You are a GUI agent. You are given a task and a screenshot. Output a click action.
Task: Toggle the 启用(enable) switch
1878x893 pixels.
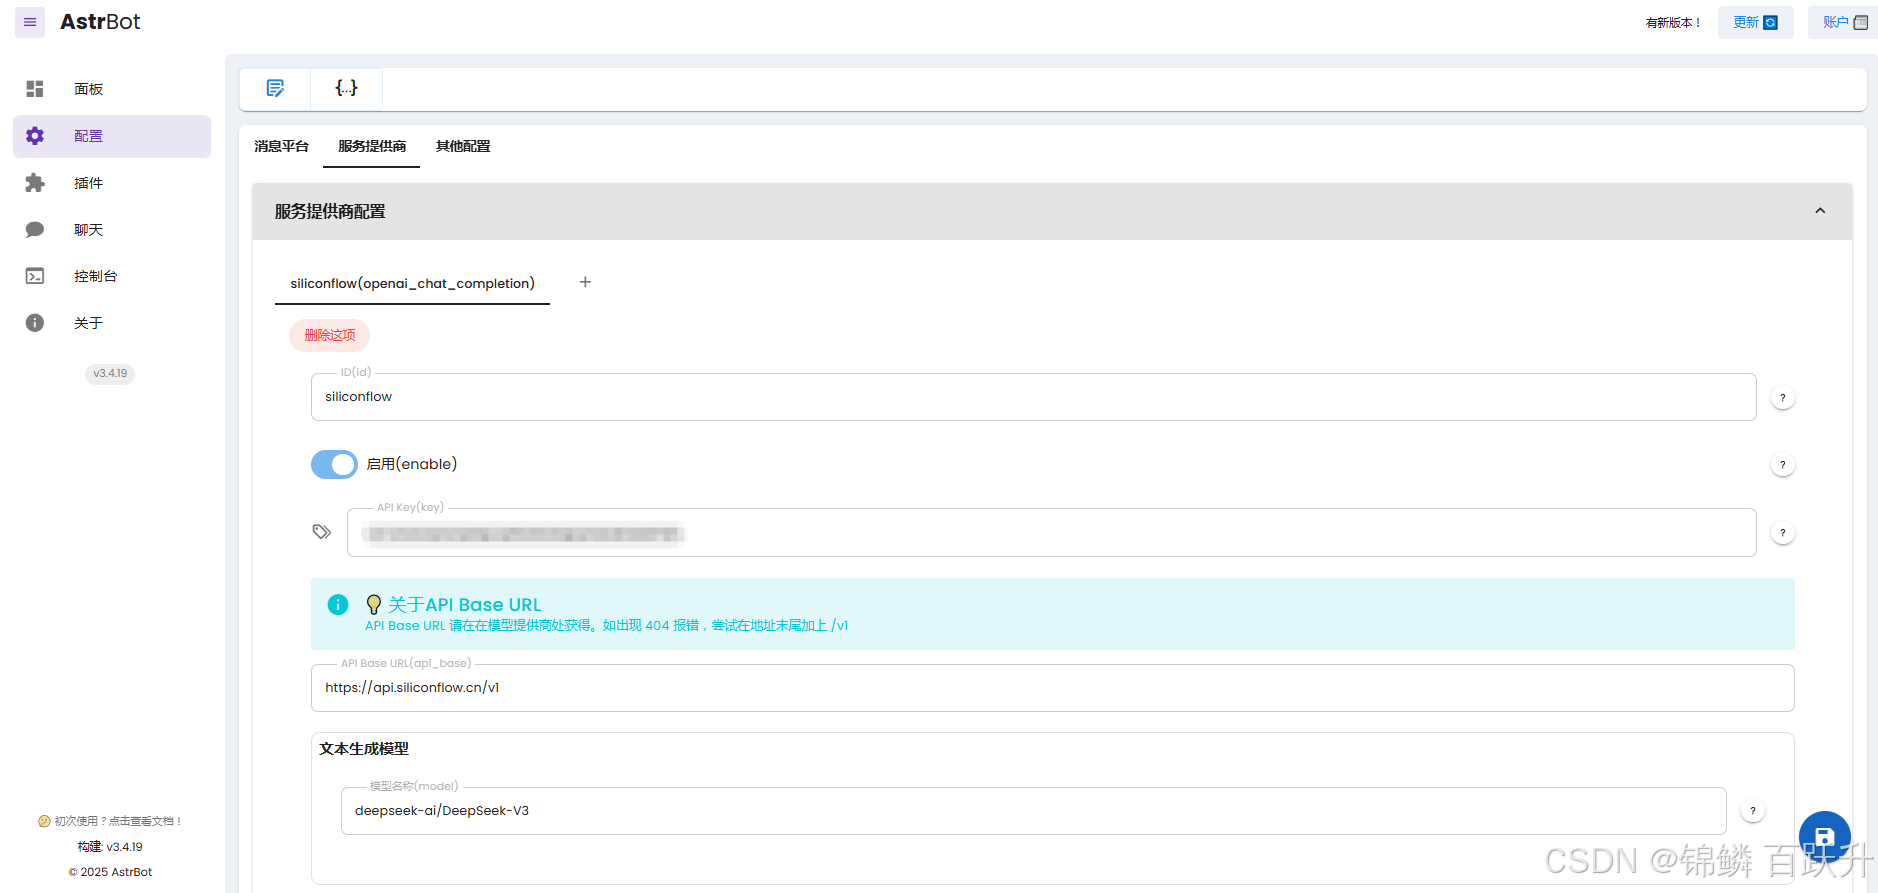click(x=334, y=464)
